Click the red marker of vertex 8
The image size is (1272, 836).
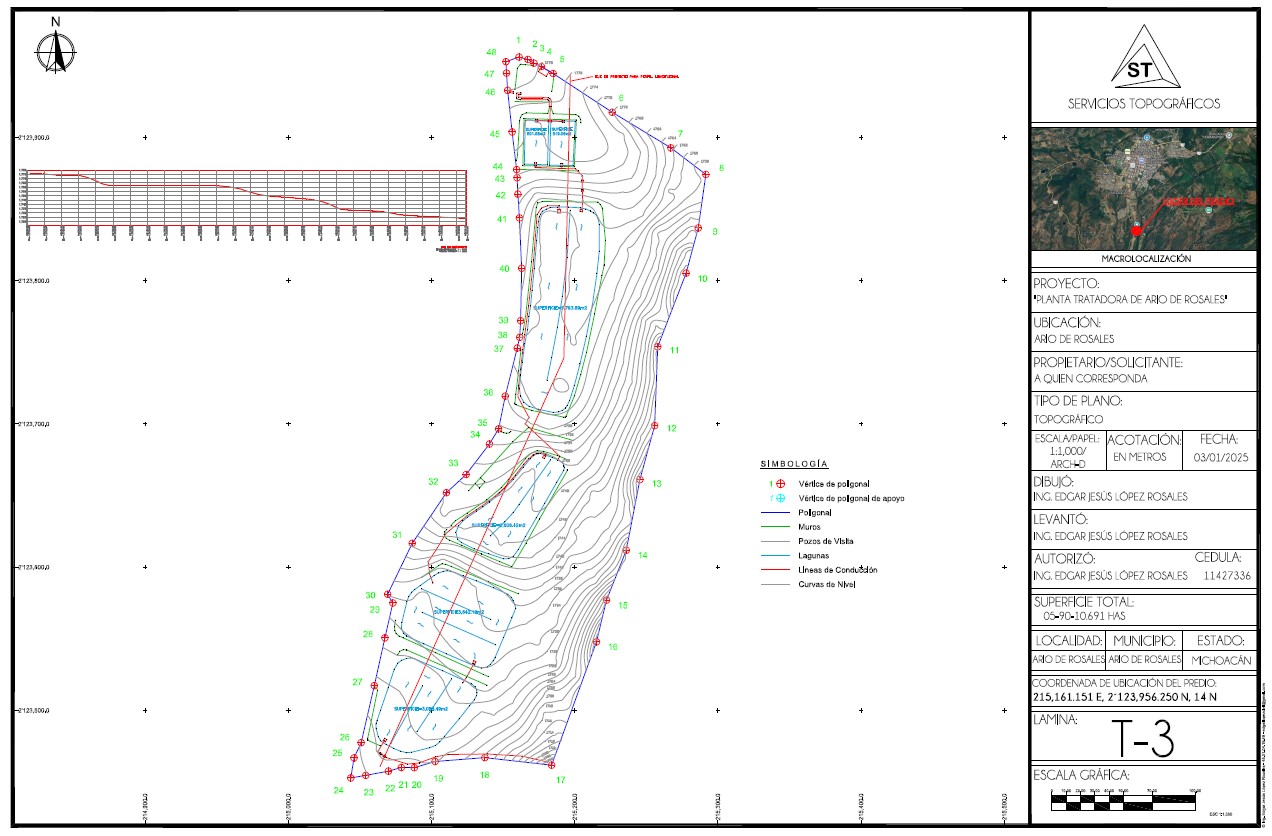[705, 174]
